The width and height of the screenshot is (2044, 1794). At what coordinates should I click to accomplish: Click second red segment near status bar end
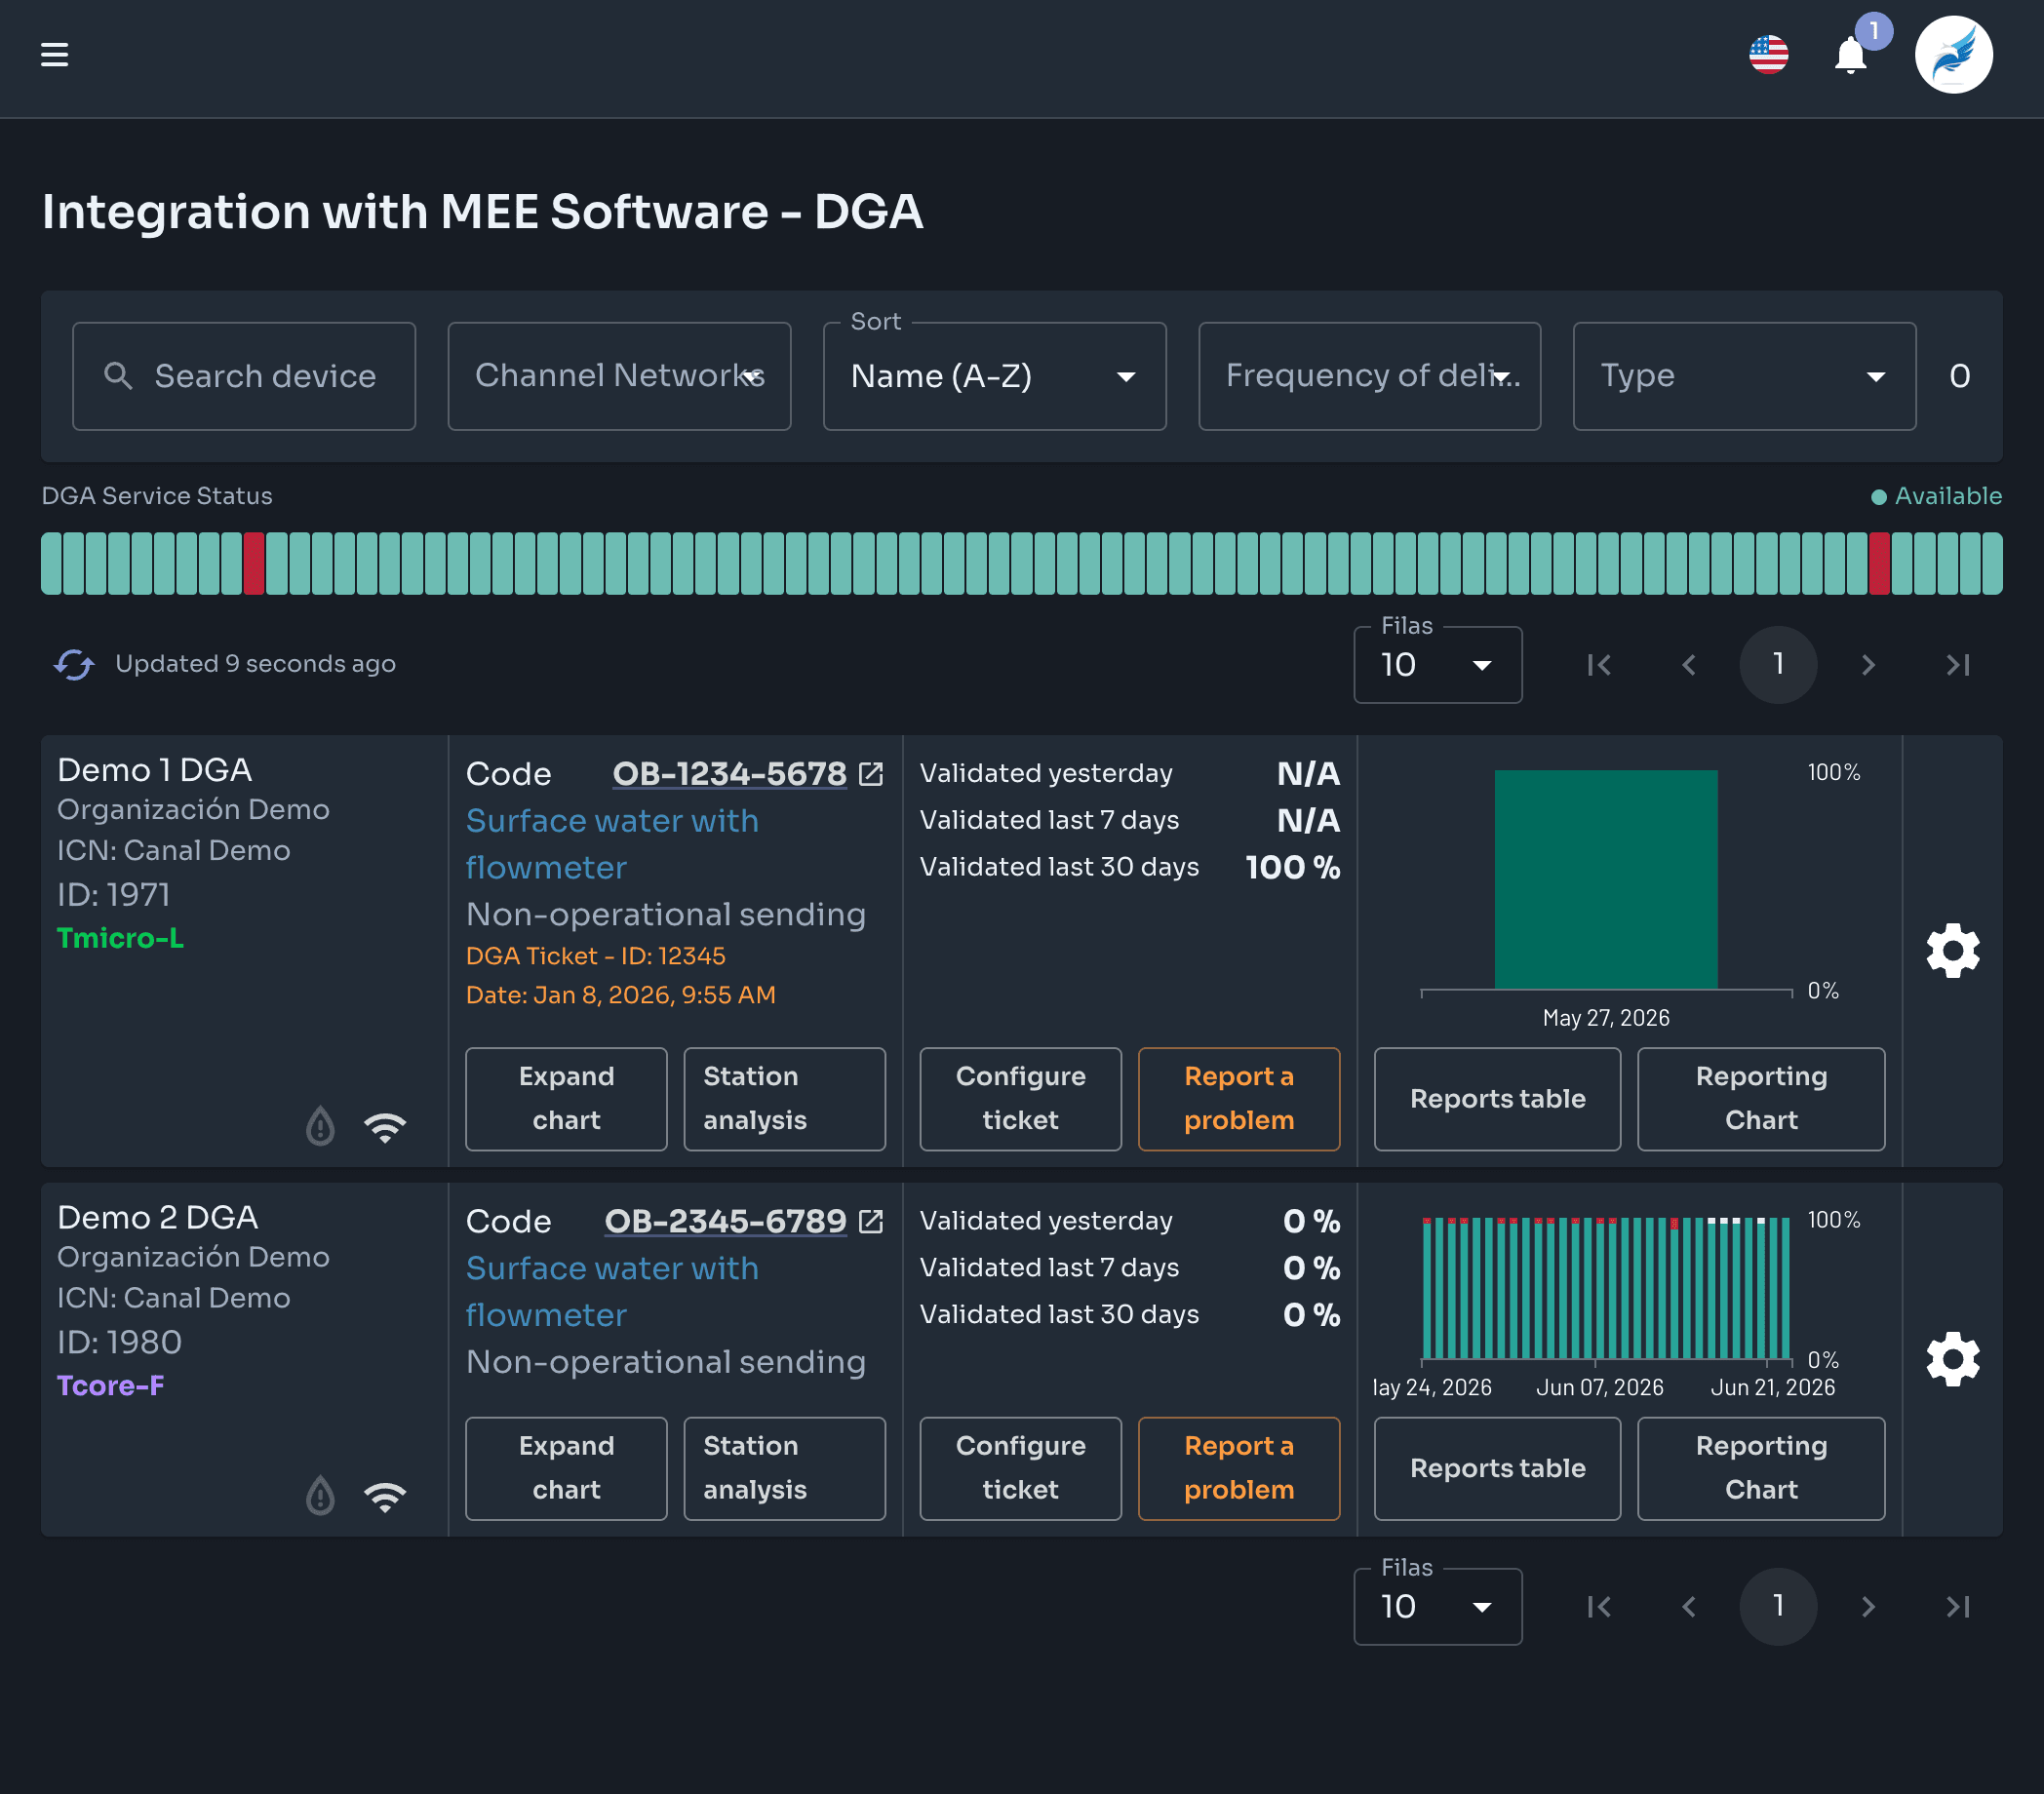point(1879,564)
